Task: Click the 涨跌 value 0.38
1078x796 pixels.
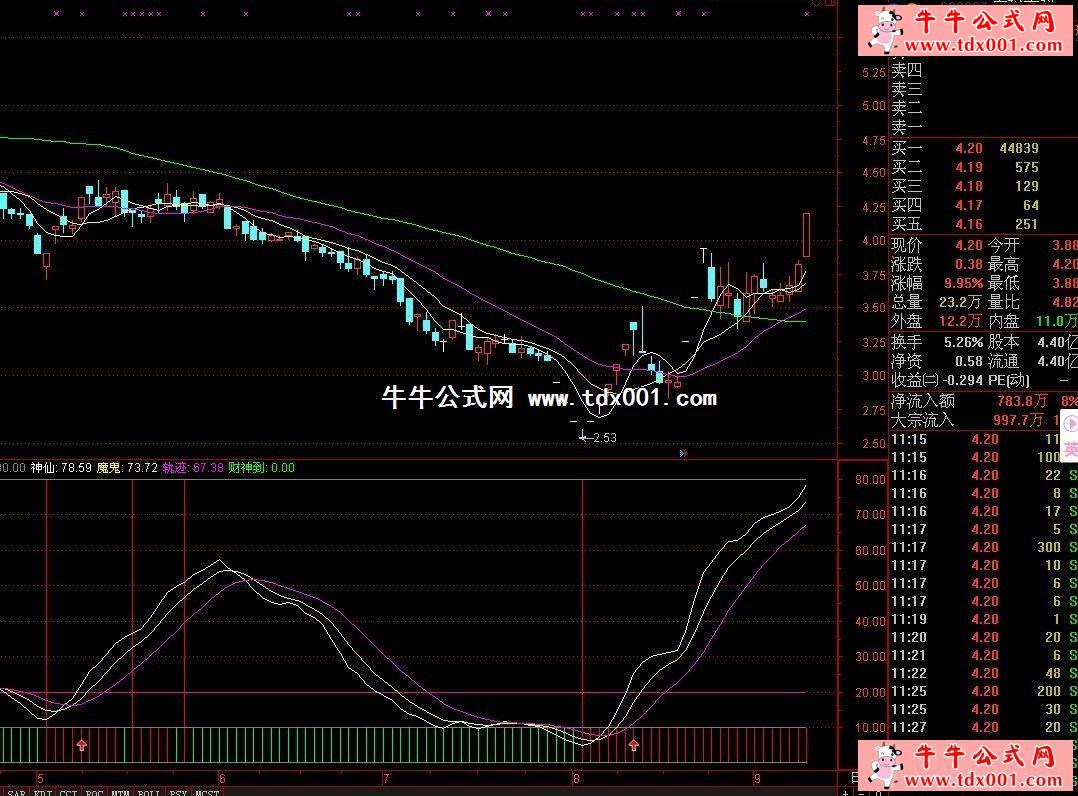Action: pos(969,265)
